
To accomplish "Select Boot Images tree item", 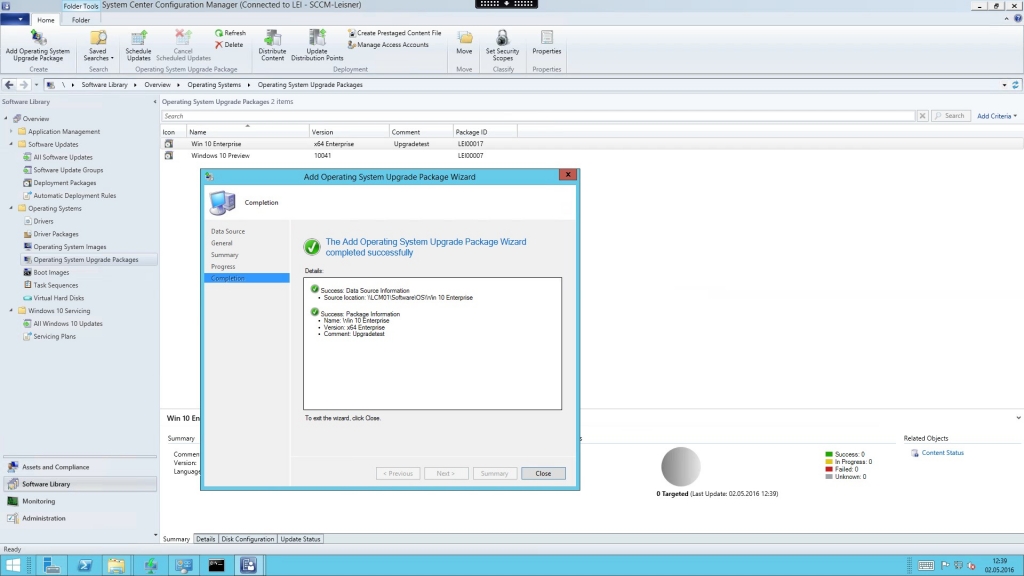I will (51, 272).
